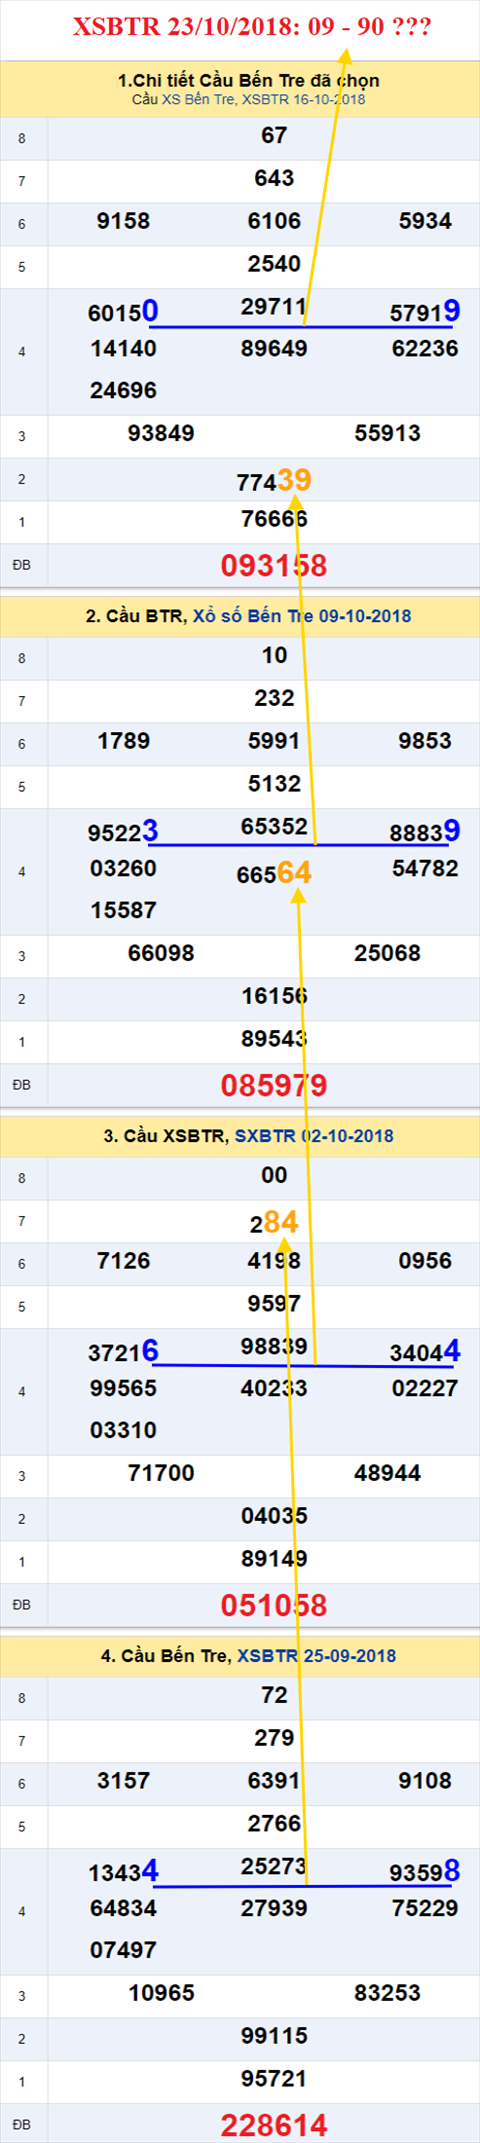Image resolution: width=480 pixels, height=2143 pixels.
Task: Select the number 5132
Action: 274,784
